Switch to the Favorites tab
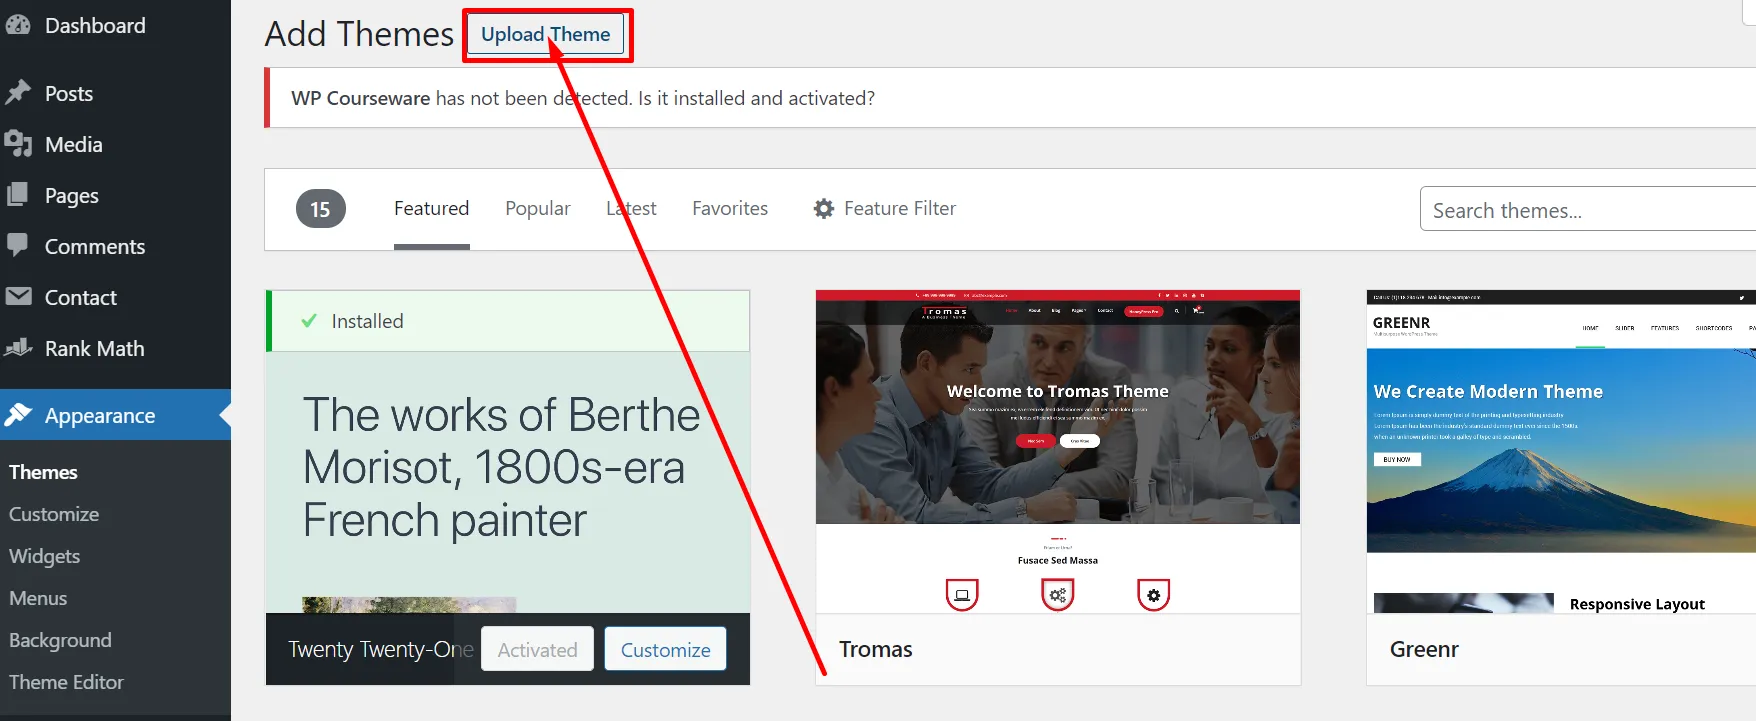The width and height of the screenshot is (1756, 721). [x=730, y=208]
